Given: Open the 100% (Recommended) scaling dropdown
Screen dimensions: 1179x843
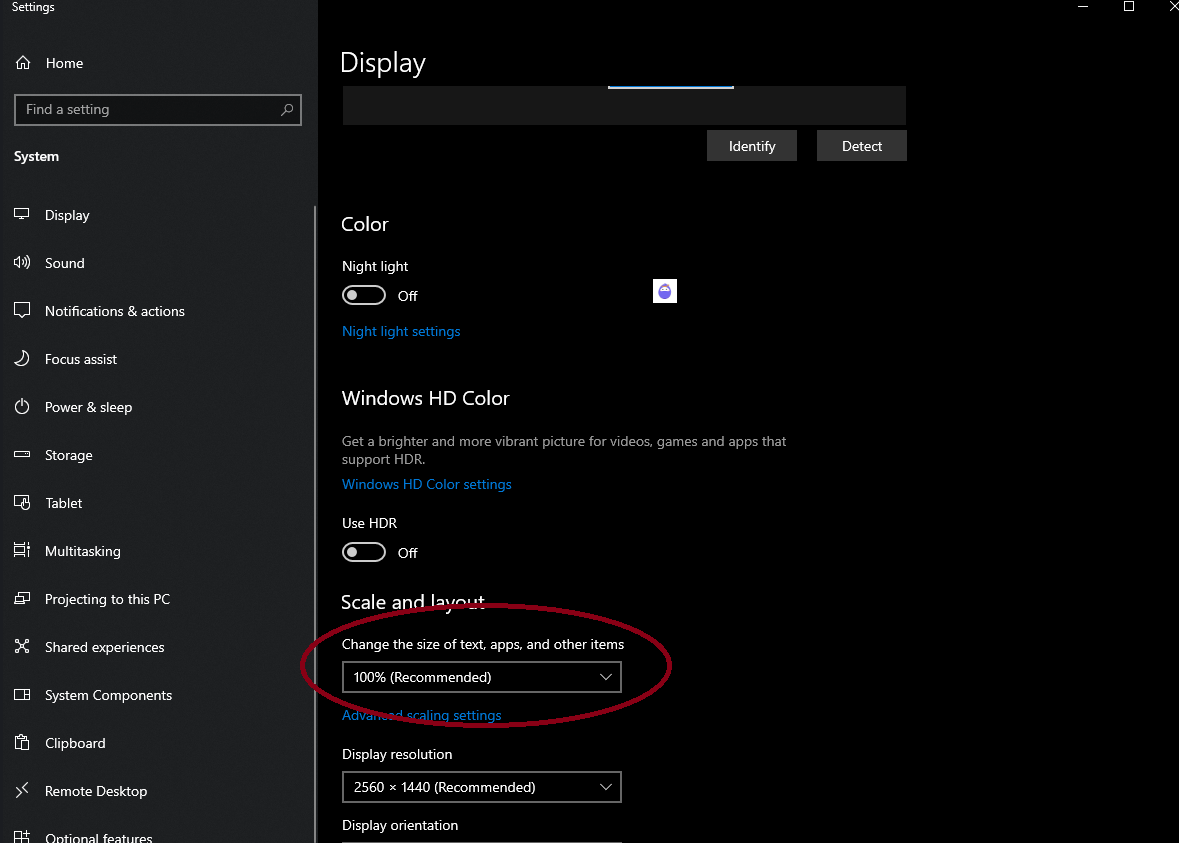Looking at the screenshot, I should tap(481, 677).
